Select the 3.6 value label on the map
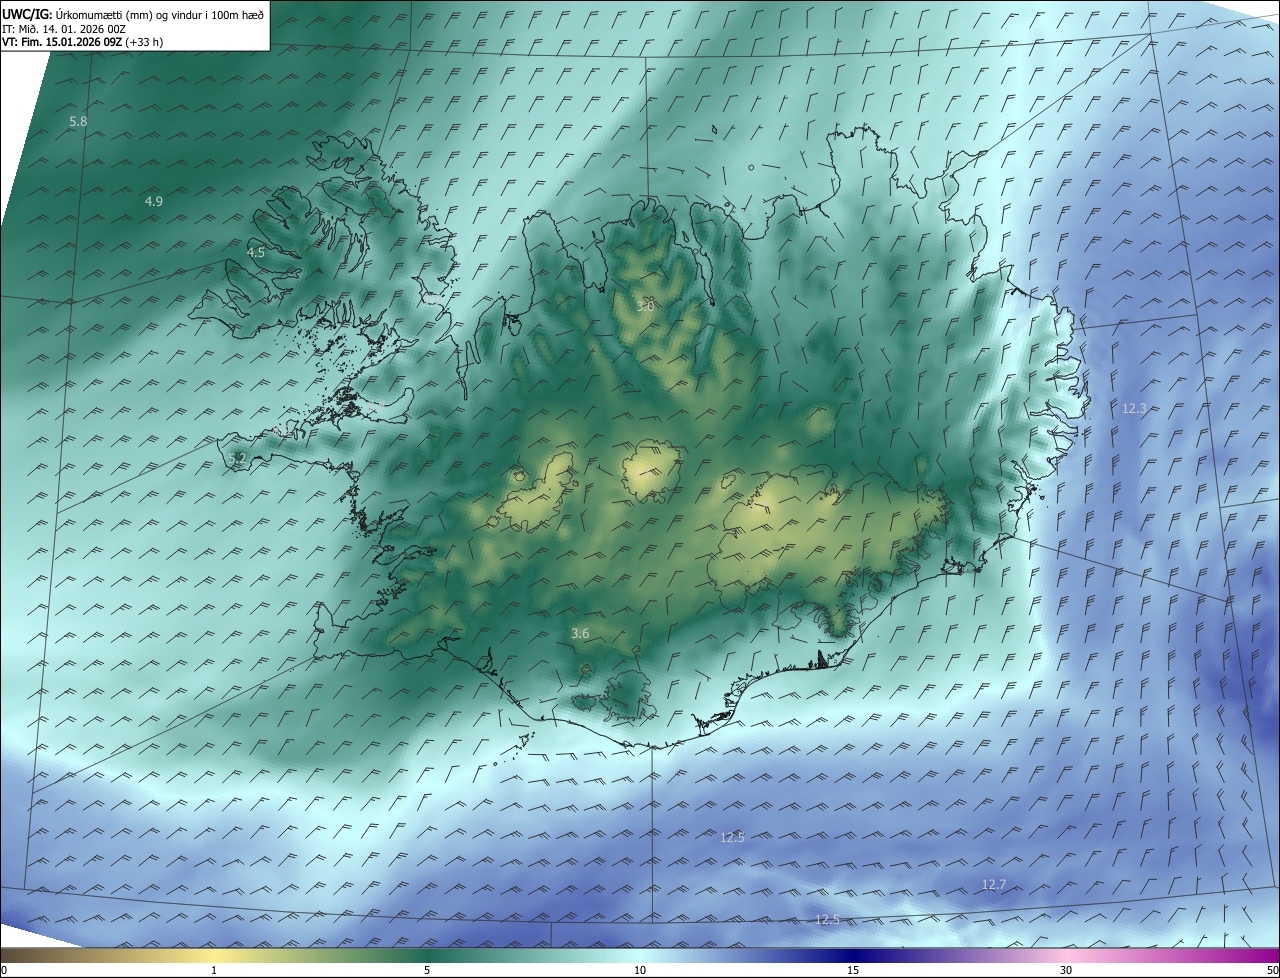The image size is (1280, 978). tap(580, 633)
